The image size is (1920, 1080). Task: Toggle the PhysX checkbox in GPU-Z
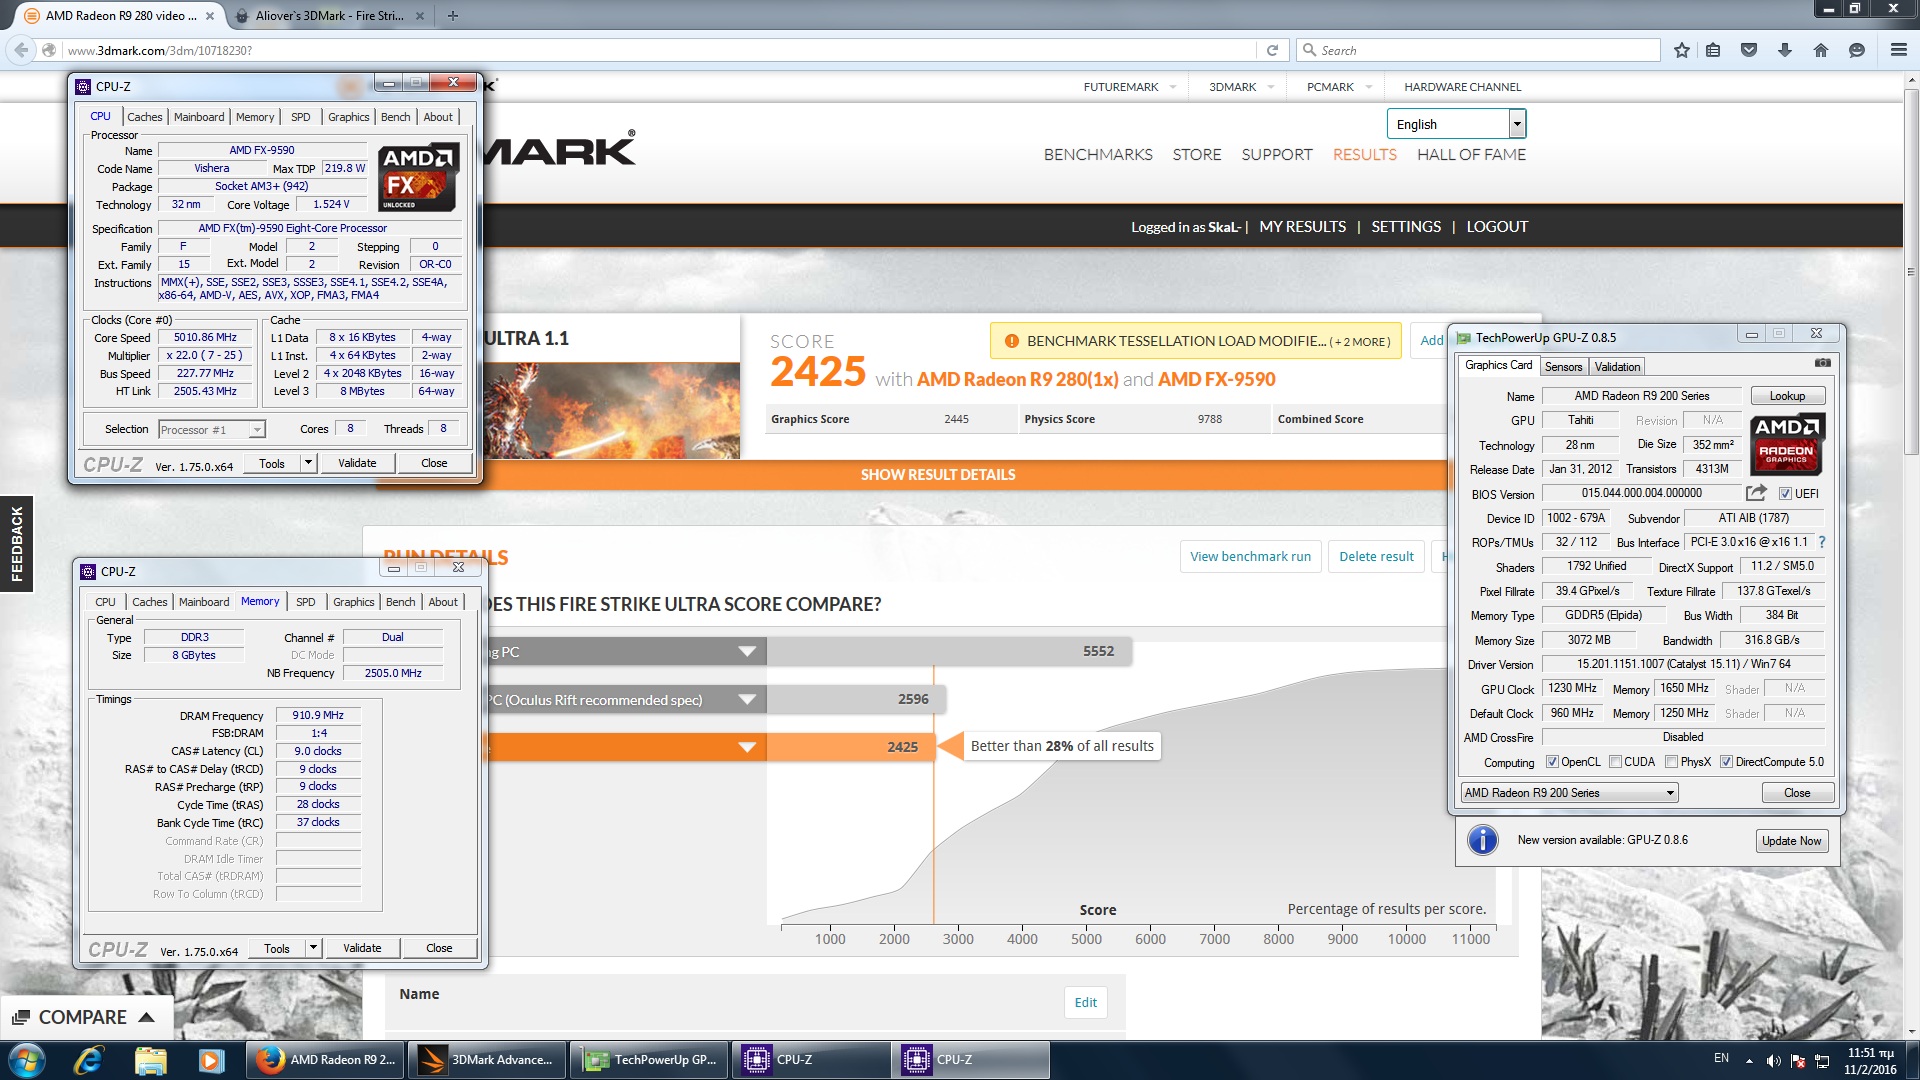point(1671,762)
